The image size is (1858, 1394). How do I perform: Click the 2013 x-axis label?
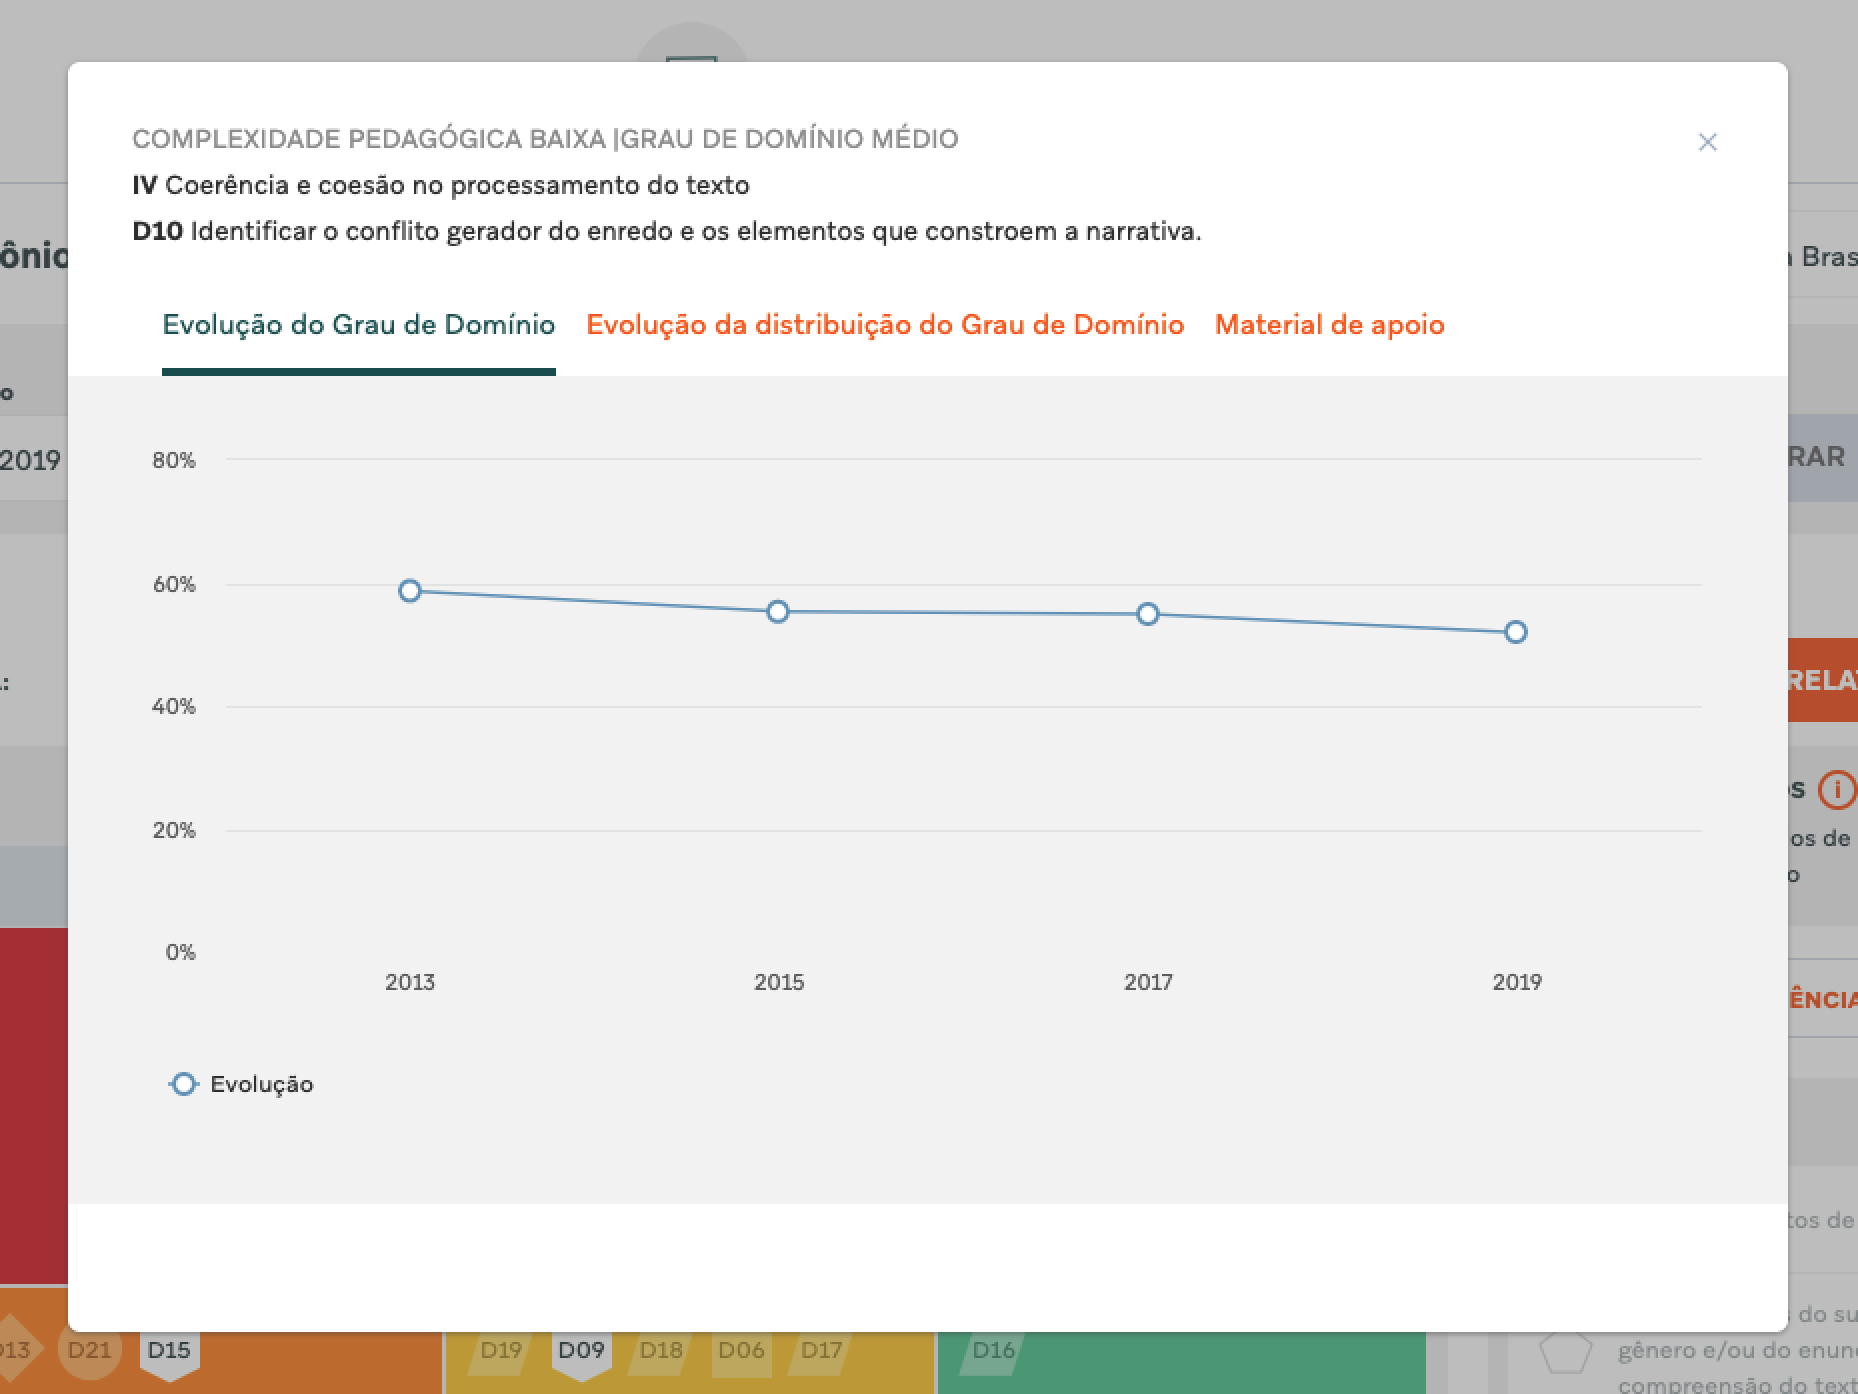point(410,982)
